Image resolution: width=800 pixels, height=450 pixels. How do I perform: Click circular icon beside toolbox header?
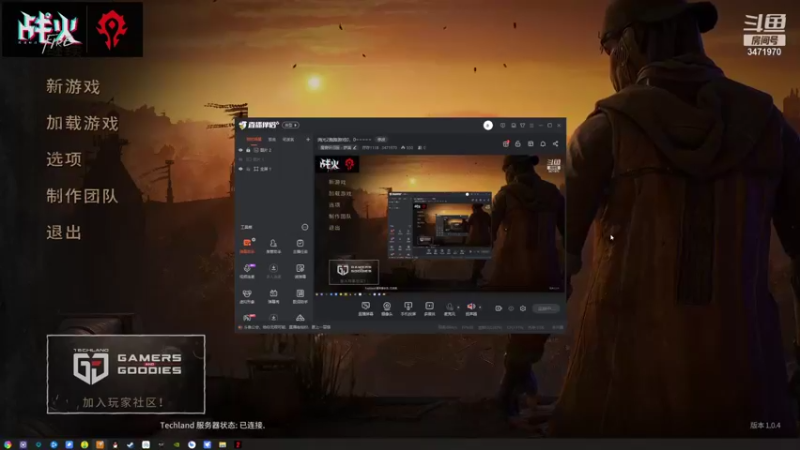305,227
